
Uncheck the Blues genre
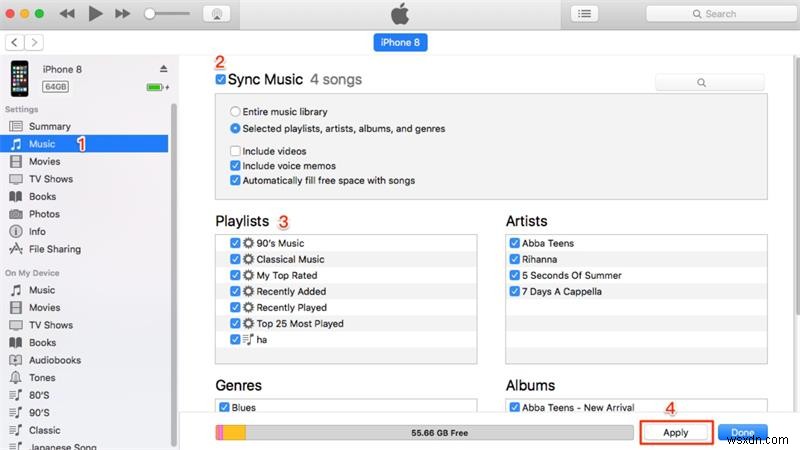pyautogui.click(x=224, y=407)
